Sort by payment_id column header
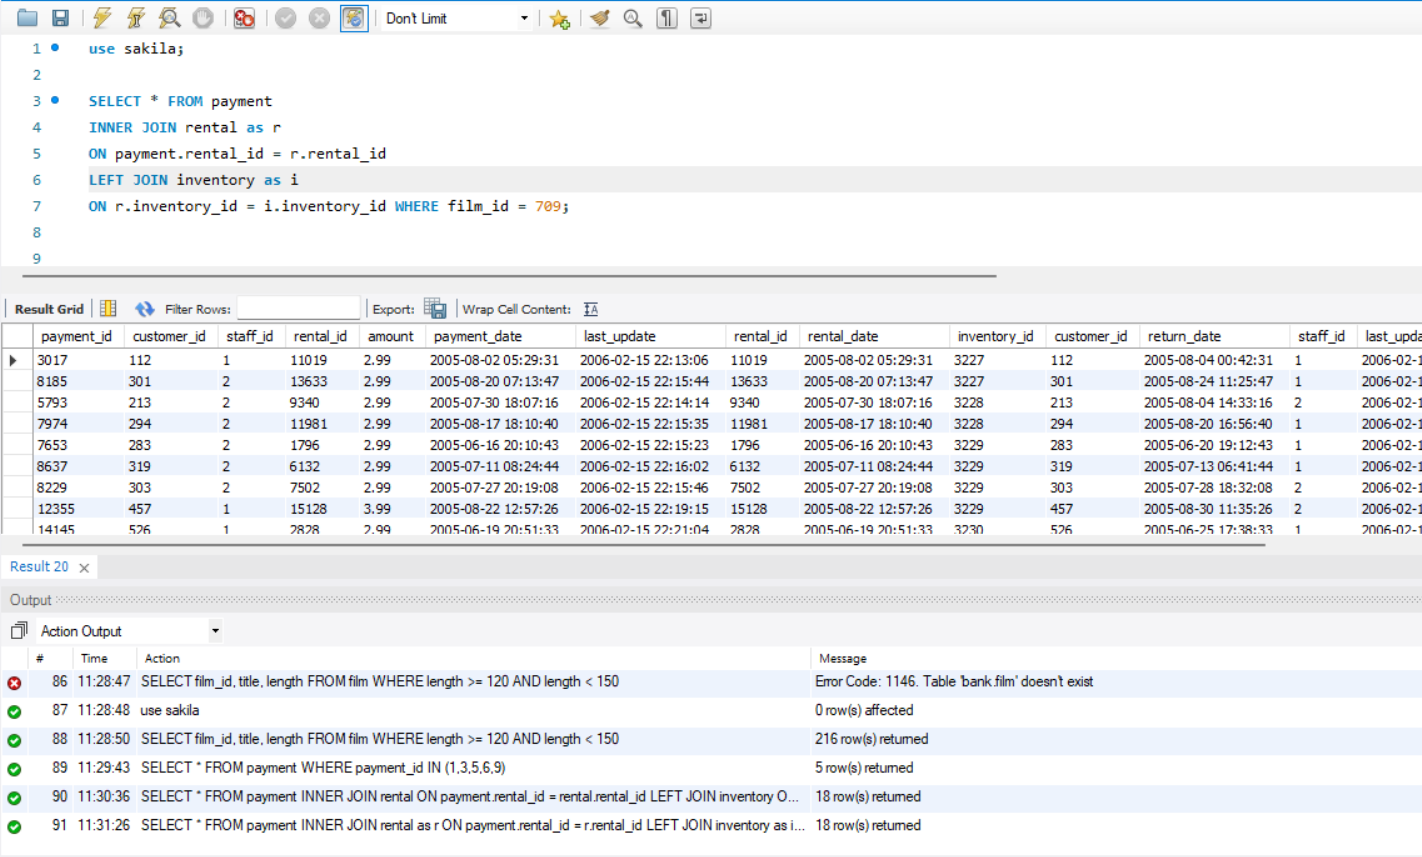Screen dimensions: 1422x857 76,337
